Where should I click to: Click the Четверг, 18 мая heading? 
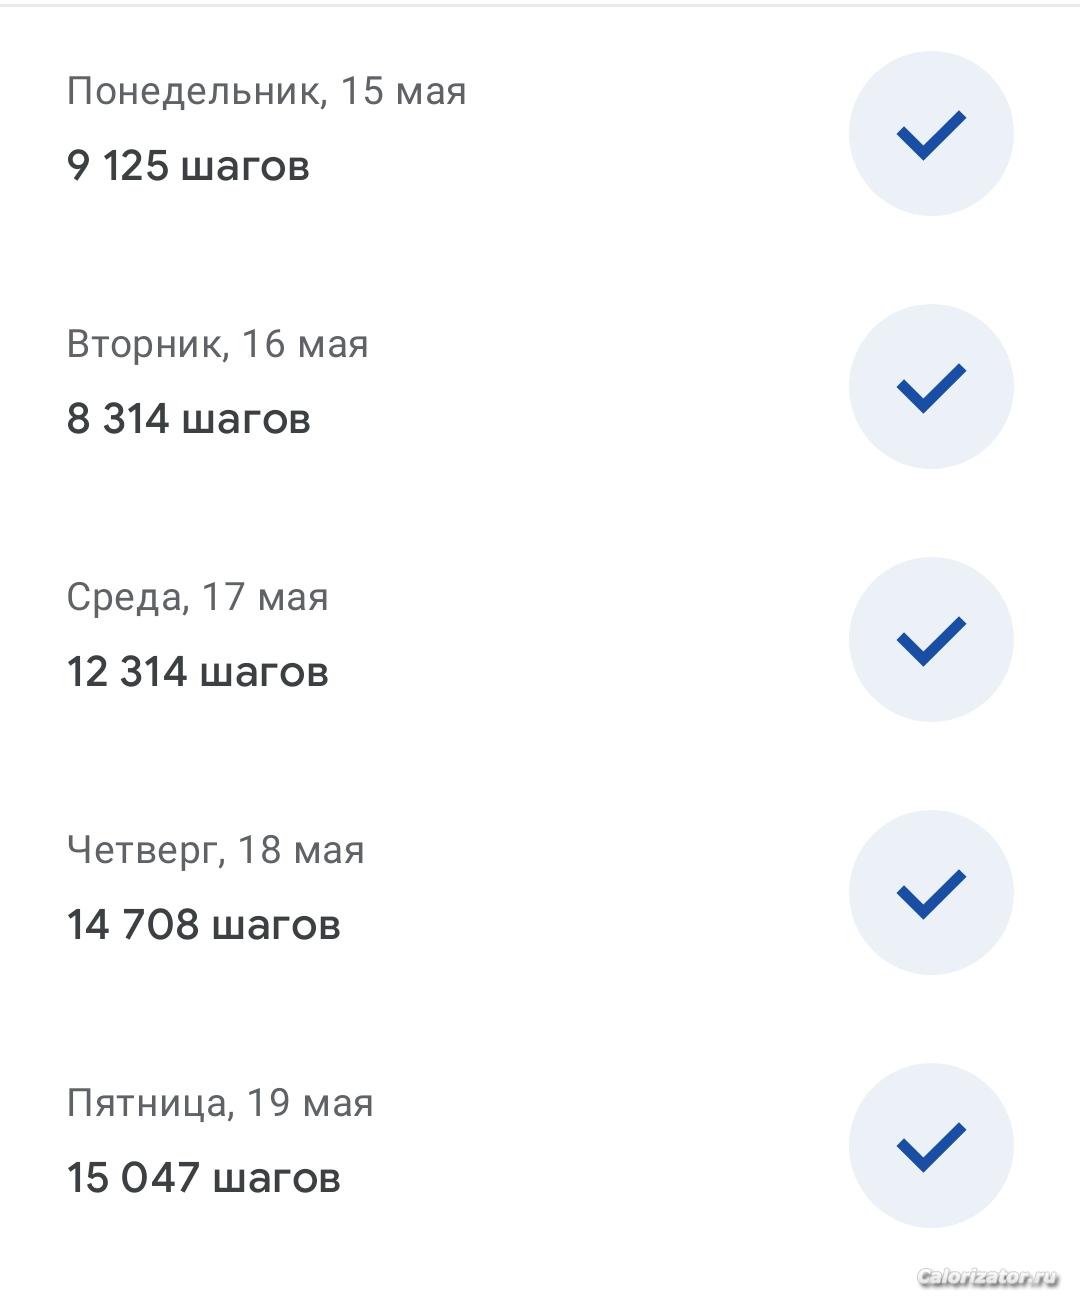point(215,850)
